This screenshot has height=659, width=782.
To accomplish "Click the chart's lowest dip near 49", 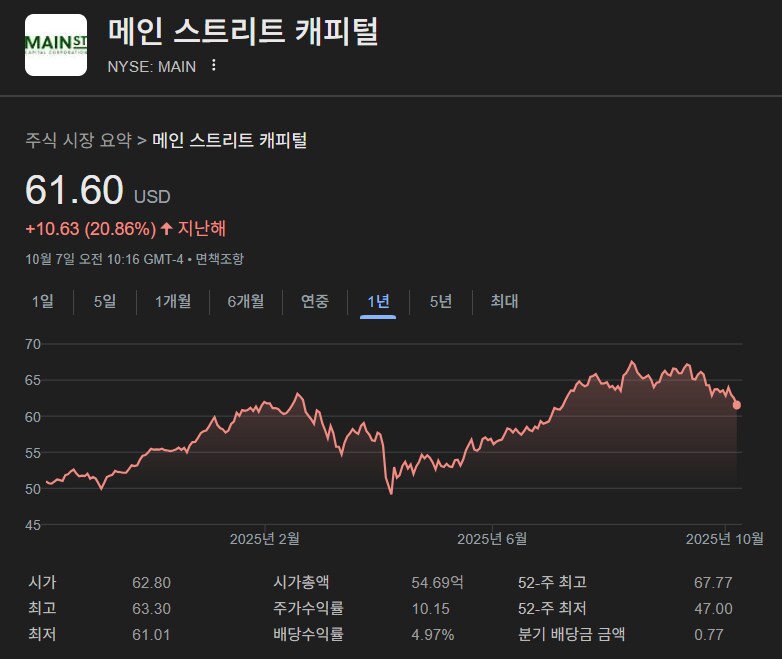I will 391,493.
